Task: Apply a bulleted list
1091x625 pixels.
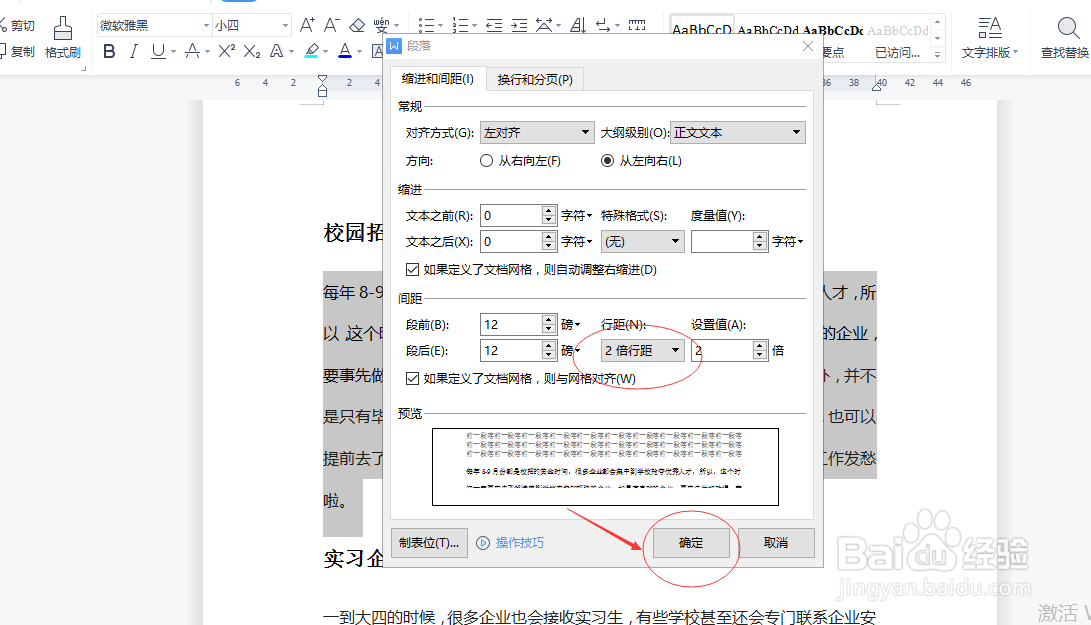Action: click(427, 24)
